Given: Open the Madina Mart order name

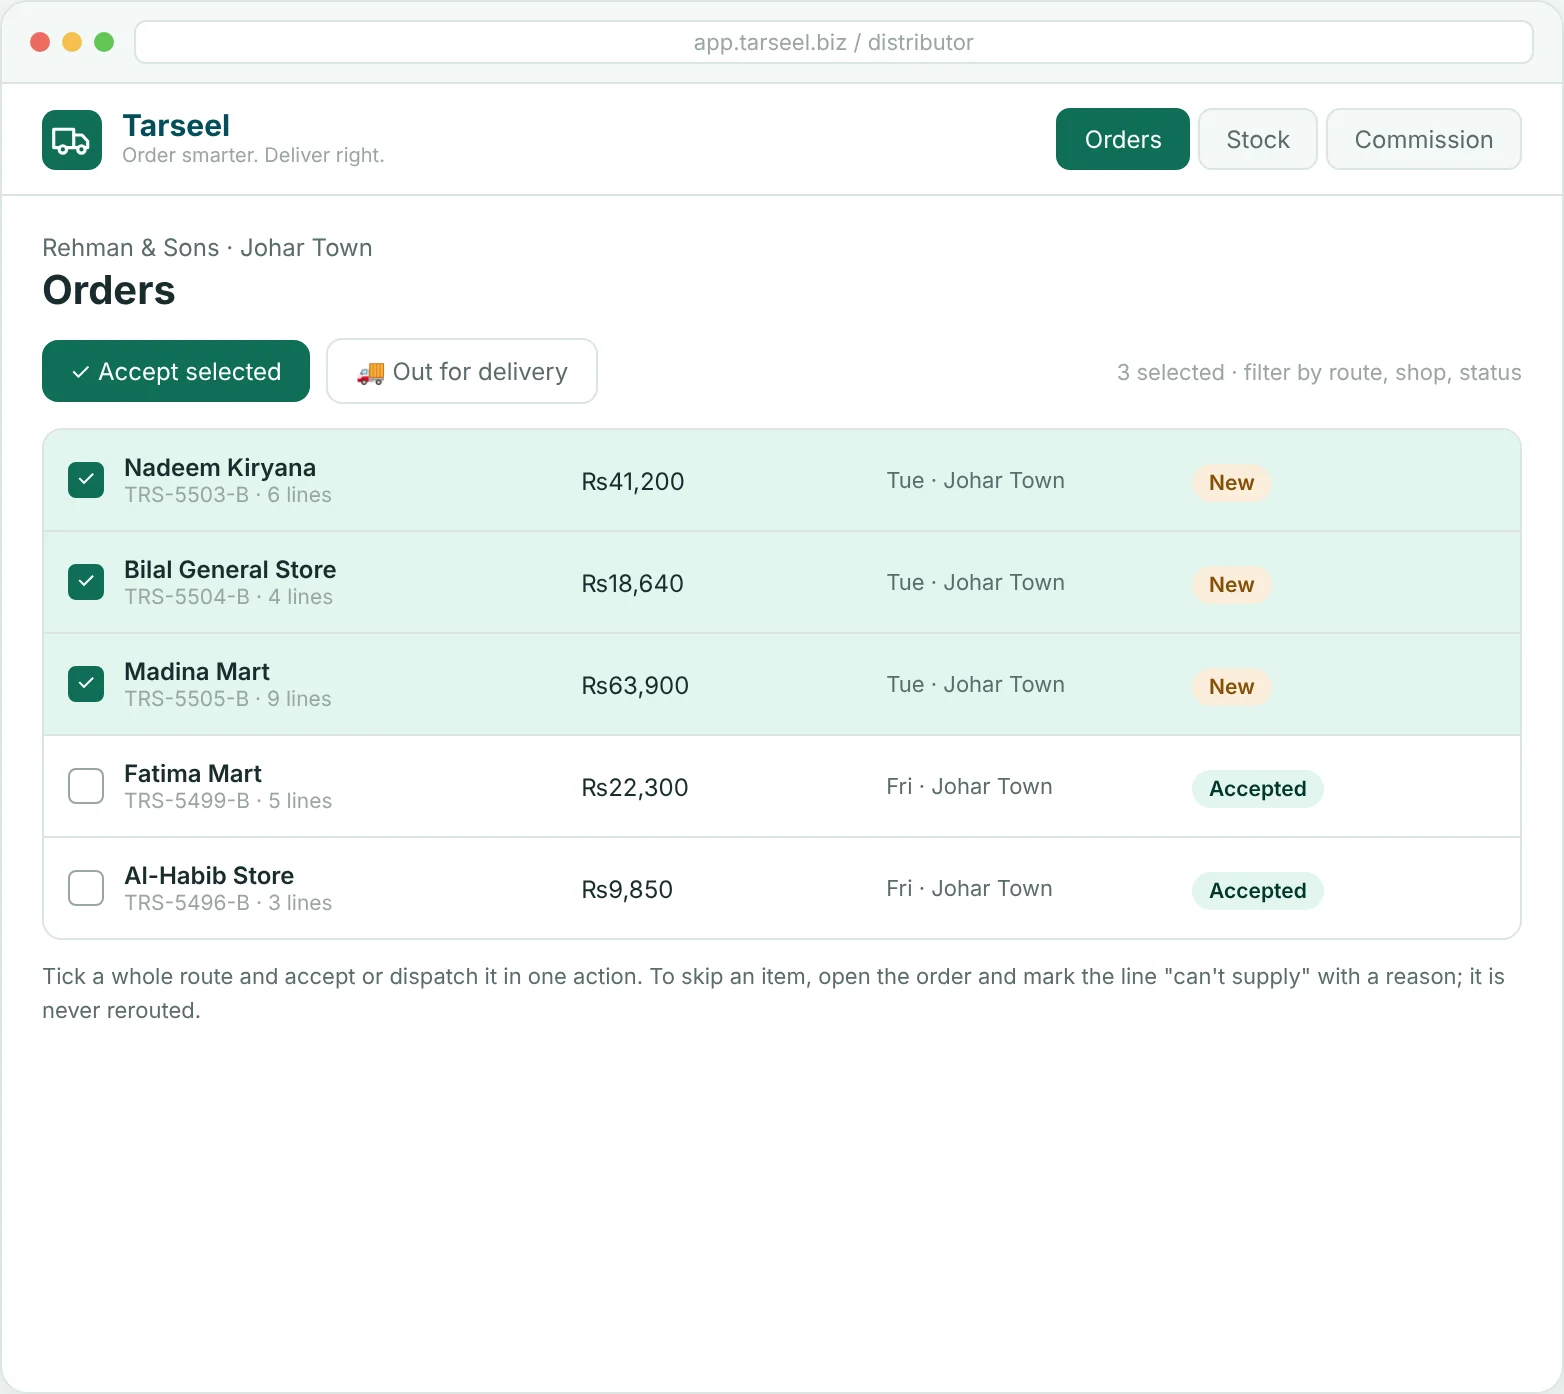Looking at the screenshot, I should point(197,672).
